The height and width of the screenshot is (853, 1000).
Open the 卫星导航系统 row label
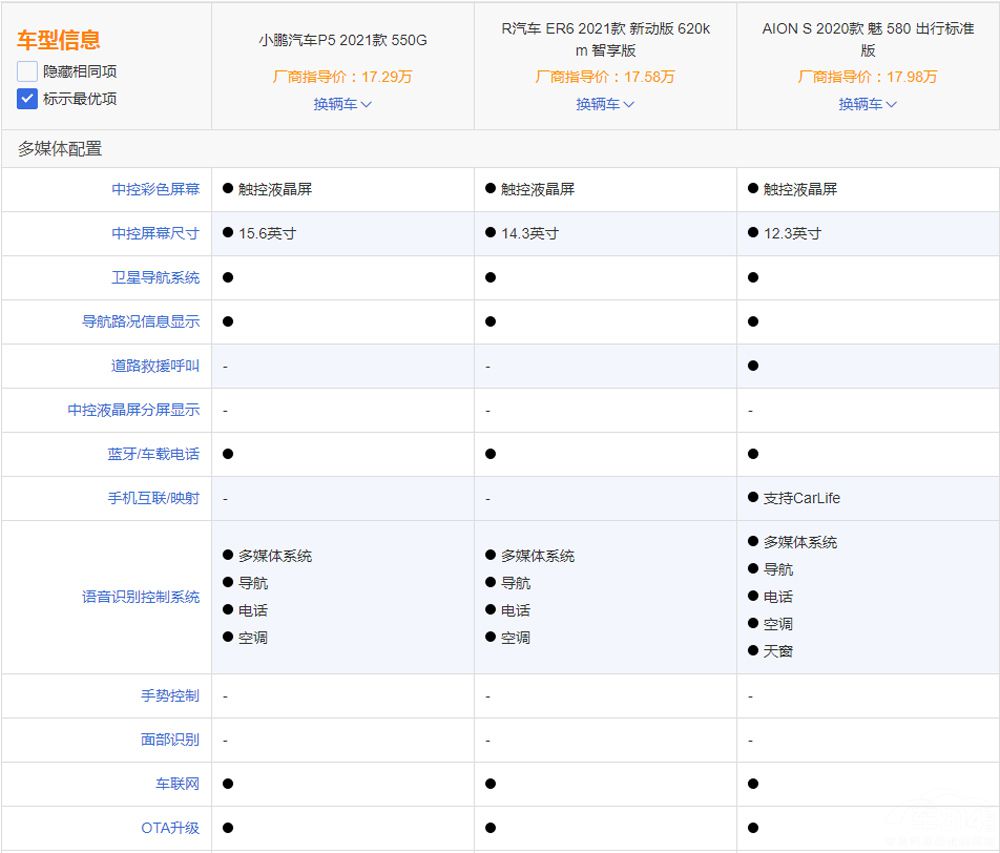[x=155, y=277]
